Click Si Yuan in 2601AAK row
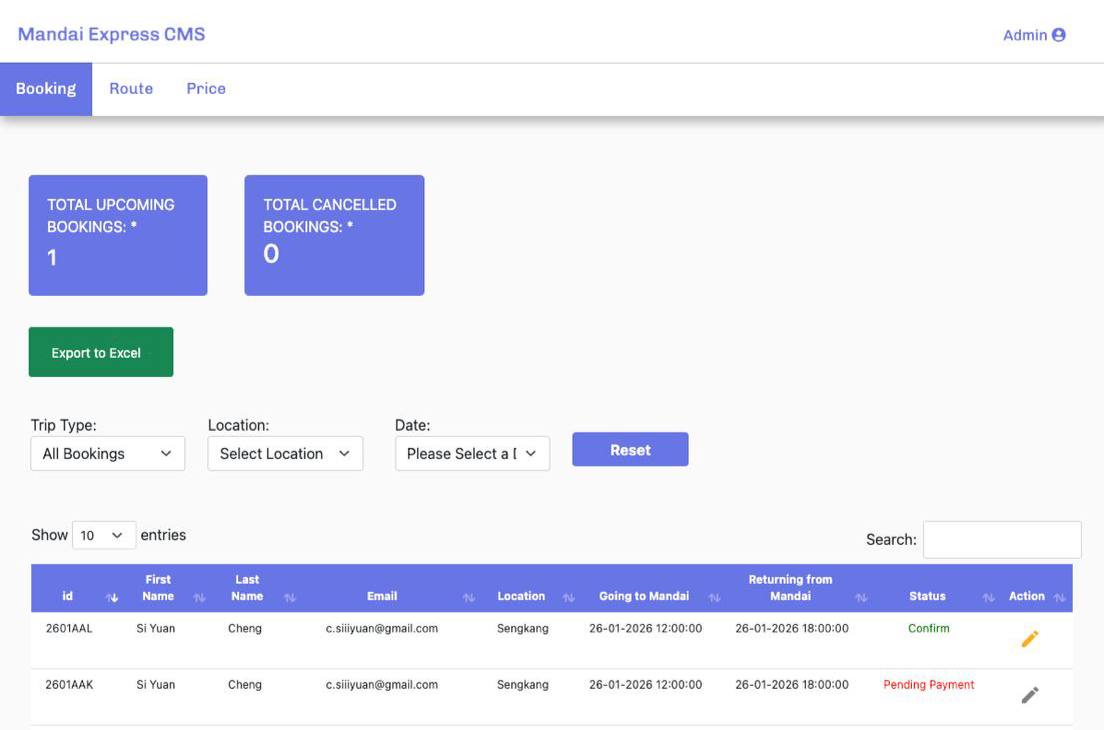 click(x=156, y=684)
